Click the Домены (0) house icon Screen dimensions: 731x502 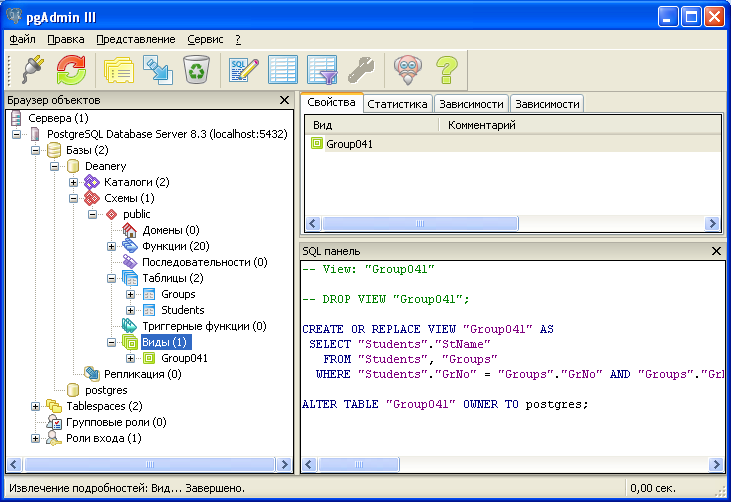(130, 230)
